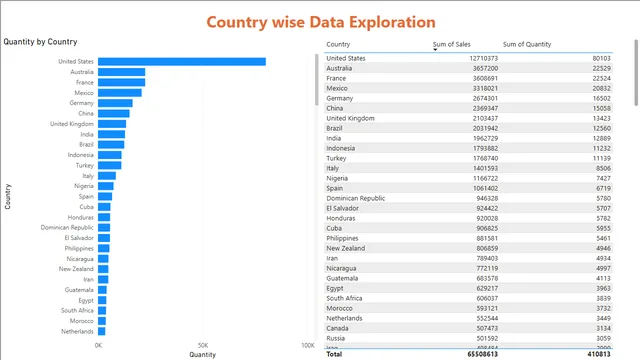Click sales value 2369347 for China
The width and height of the screenshot is (640, 360).
click(485, 108)
